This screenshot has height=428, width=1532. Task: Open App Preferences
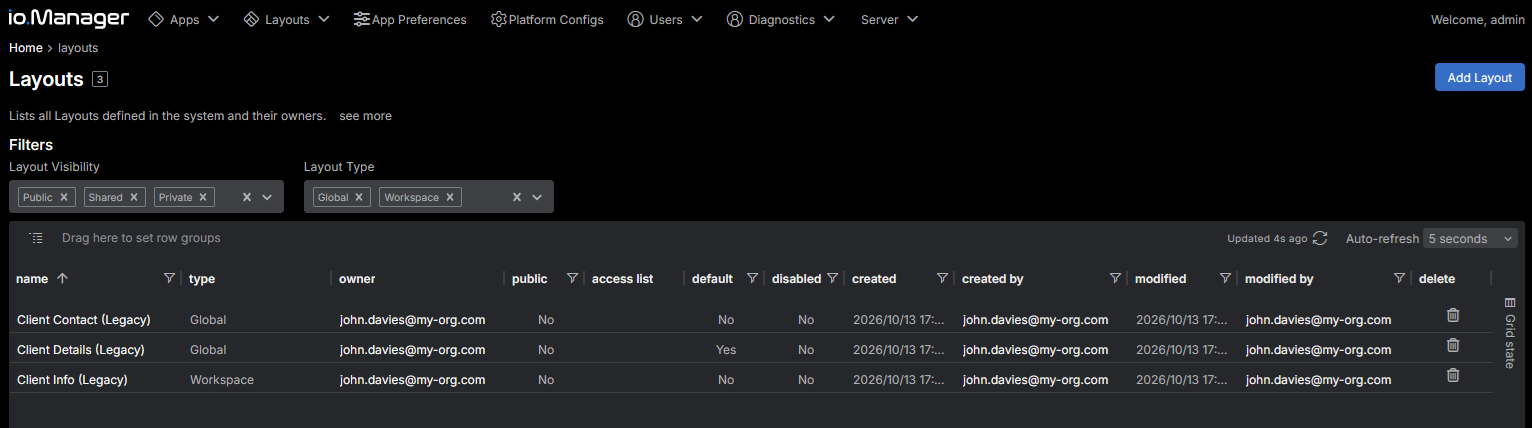click(x=410, y=19)
